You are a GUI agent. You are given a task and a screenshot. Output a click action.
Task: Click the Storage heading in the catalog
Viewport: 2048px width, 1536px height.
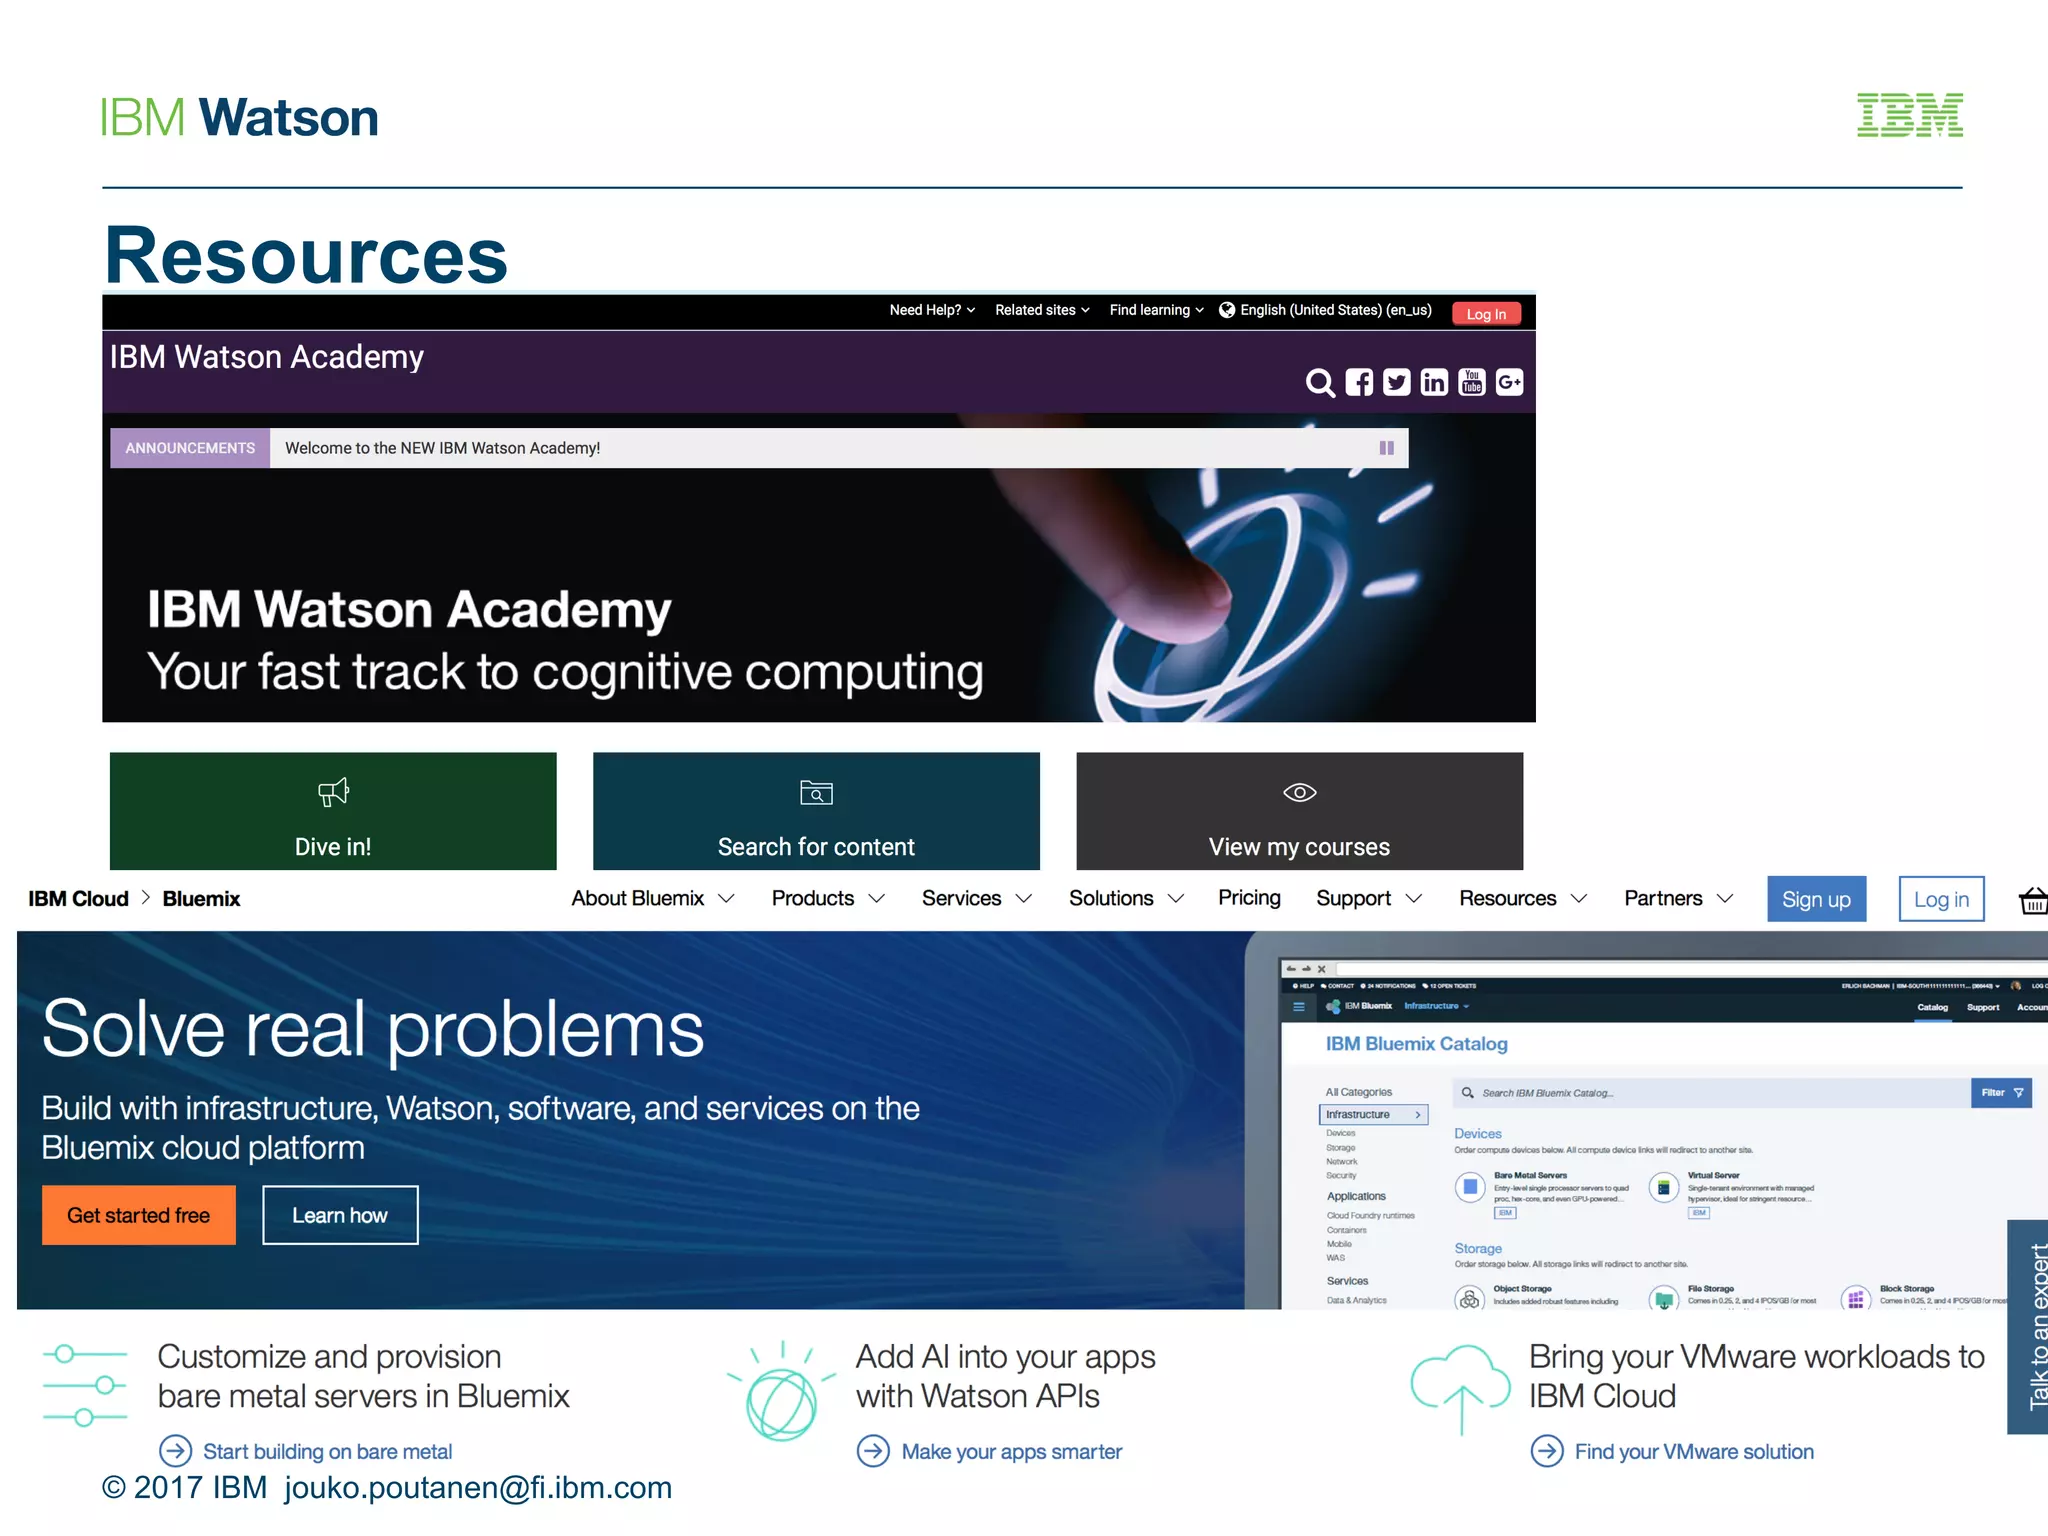(x=1478, y=1248)
